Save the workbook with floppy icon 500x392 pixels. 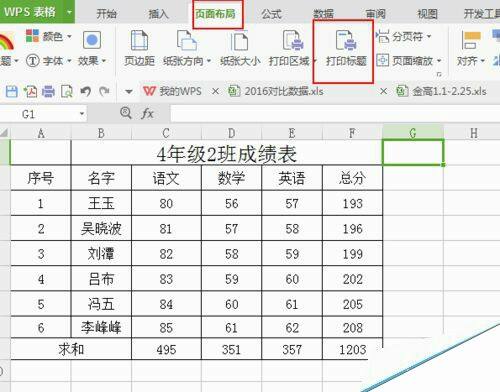click(12, 91)
